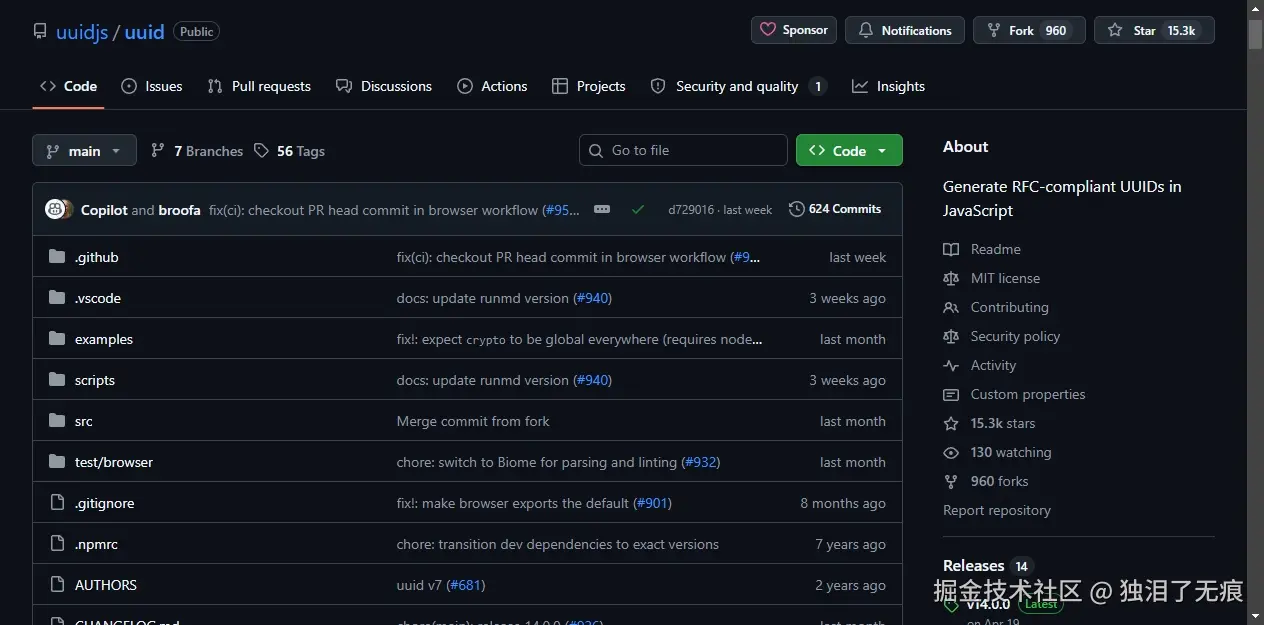Click the star icon in the Star button
The width and height of the screenshot is (1264, 625).
[x=1115, y=30]
